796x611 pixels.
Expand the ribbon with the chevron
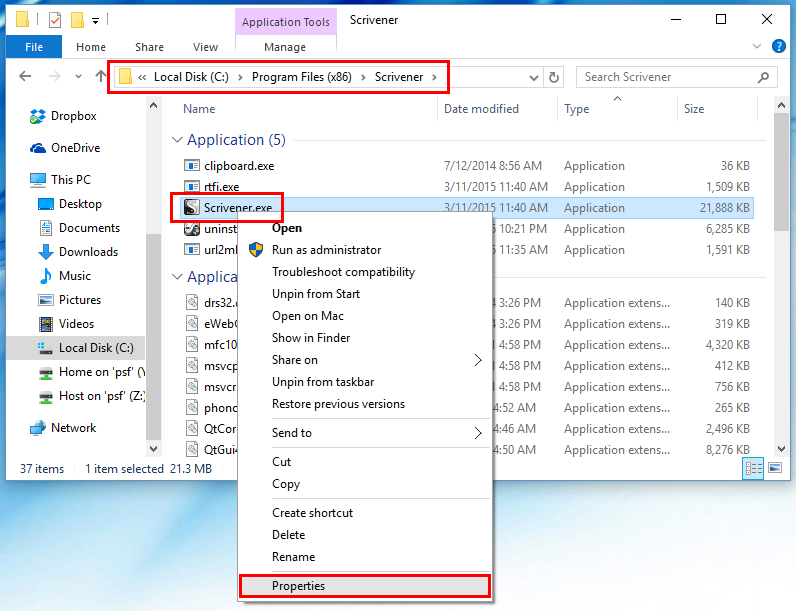757,46
